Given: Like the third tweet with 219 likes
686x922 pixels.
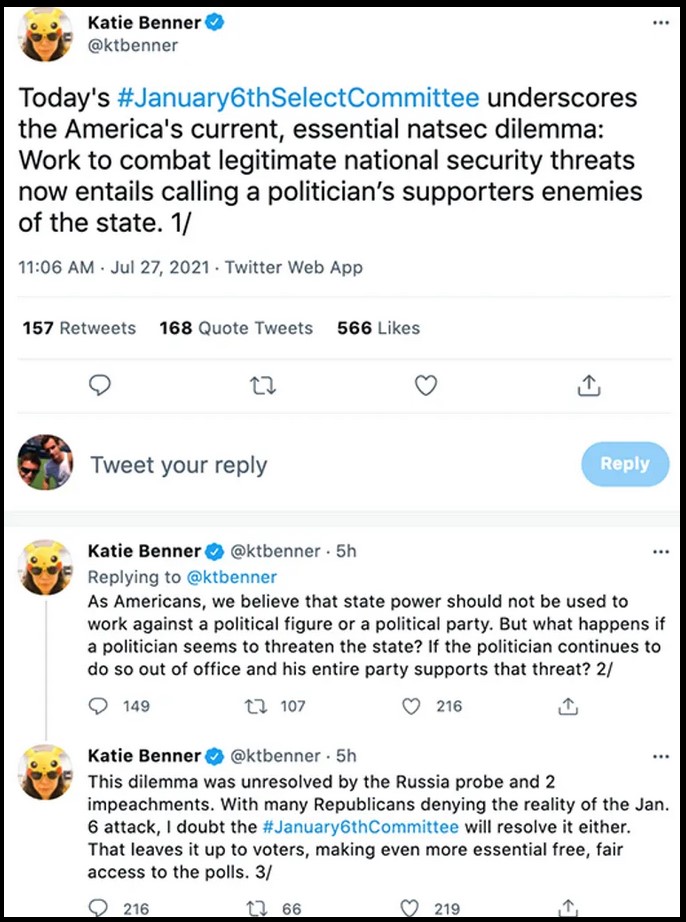Looking at the screenshot, I should tap(411, 908).
